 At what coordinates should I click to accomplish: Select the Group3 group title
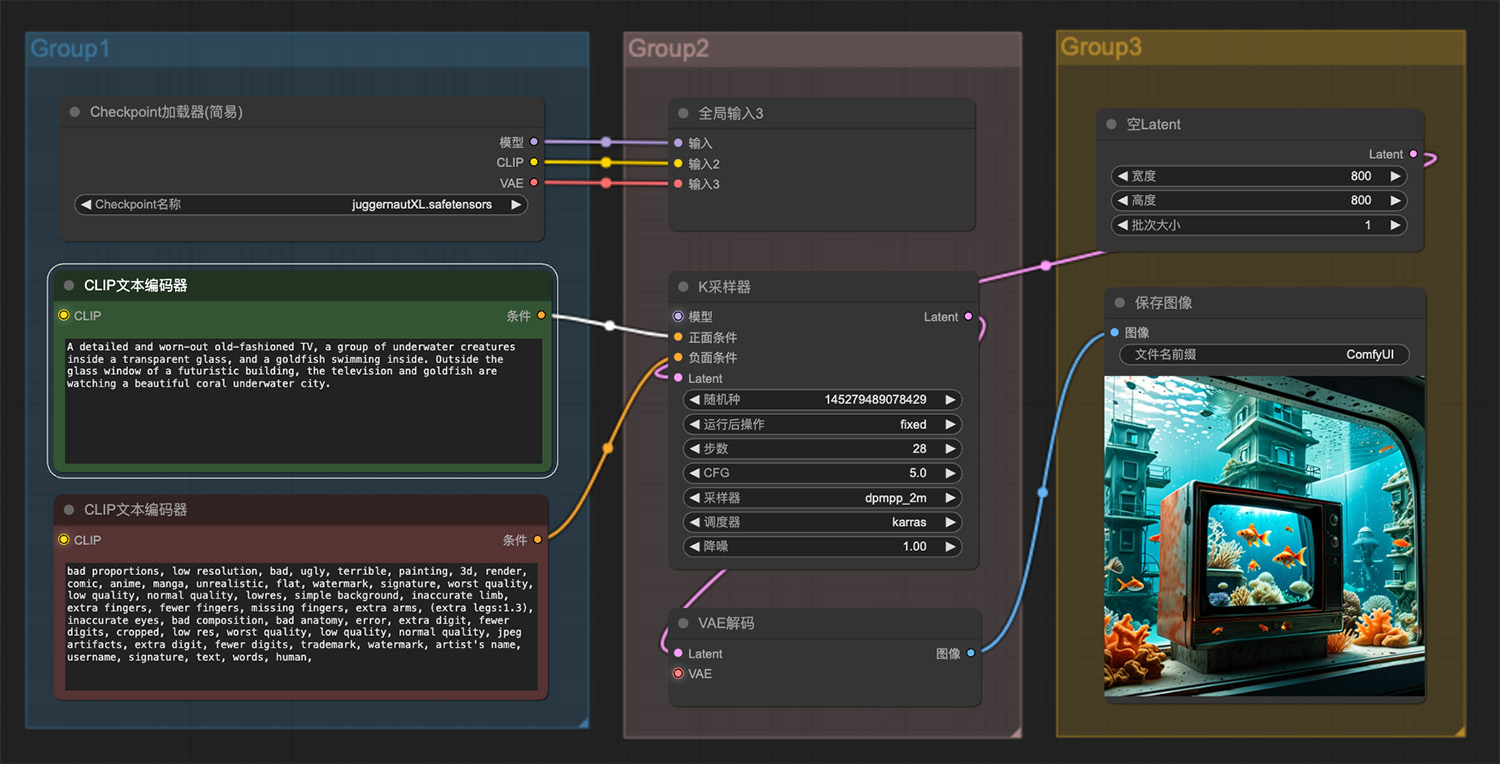(1101, 47)
